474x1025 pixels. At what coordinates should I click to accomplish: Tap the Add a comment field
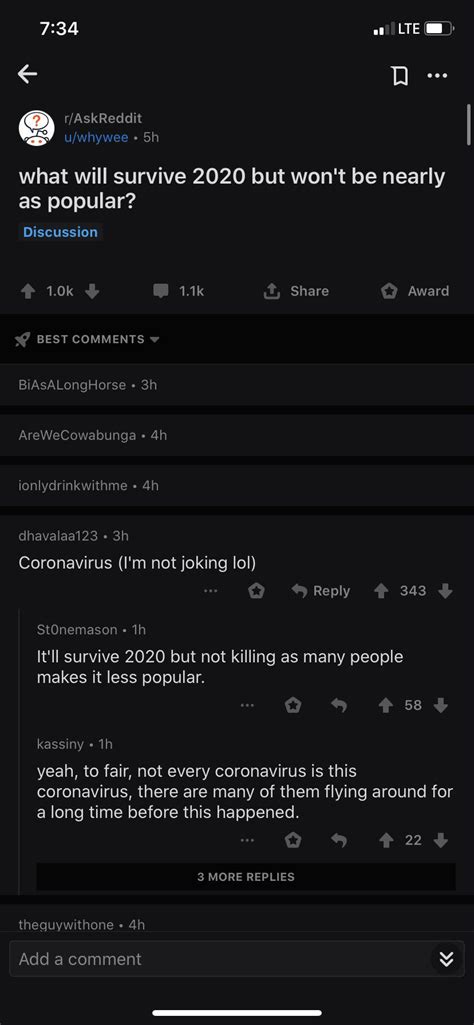pyautogui.click(x=222, y=959)
